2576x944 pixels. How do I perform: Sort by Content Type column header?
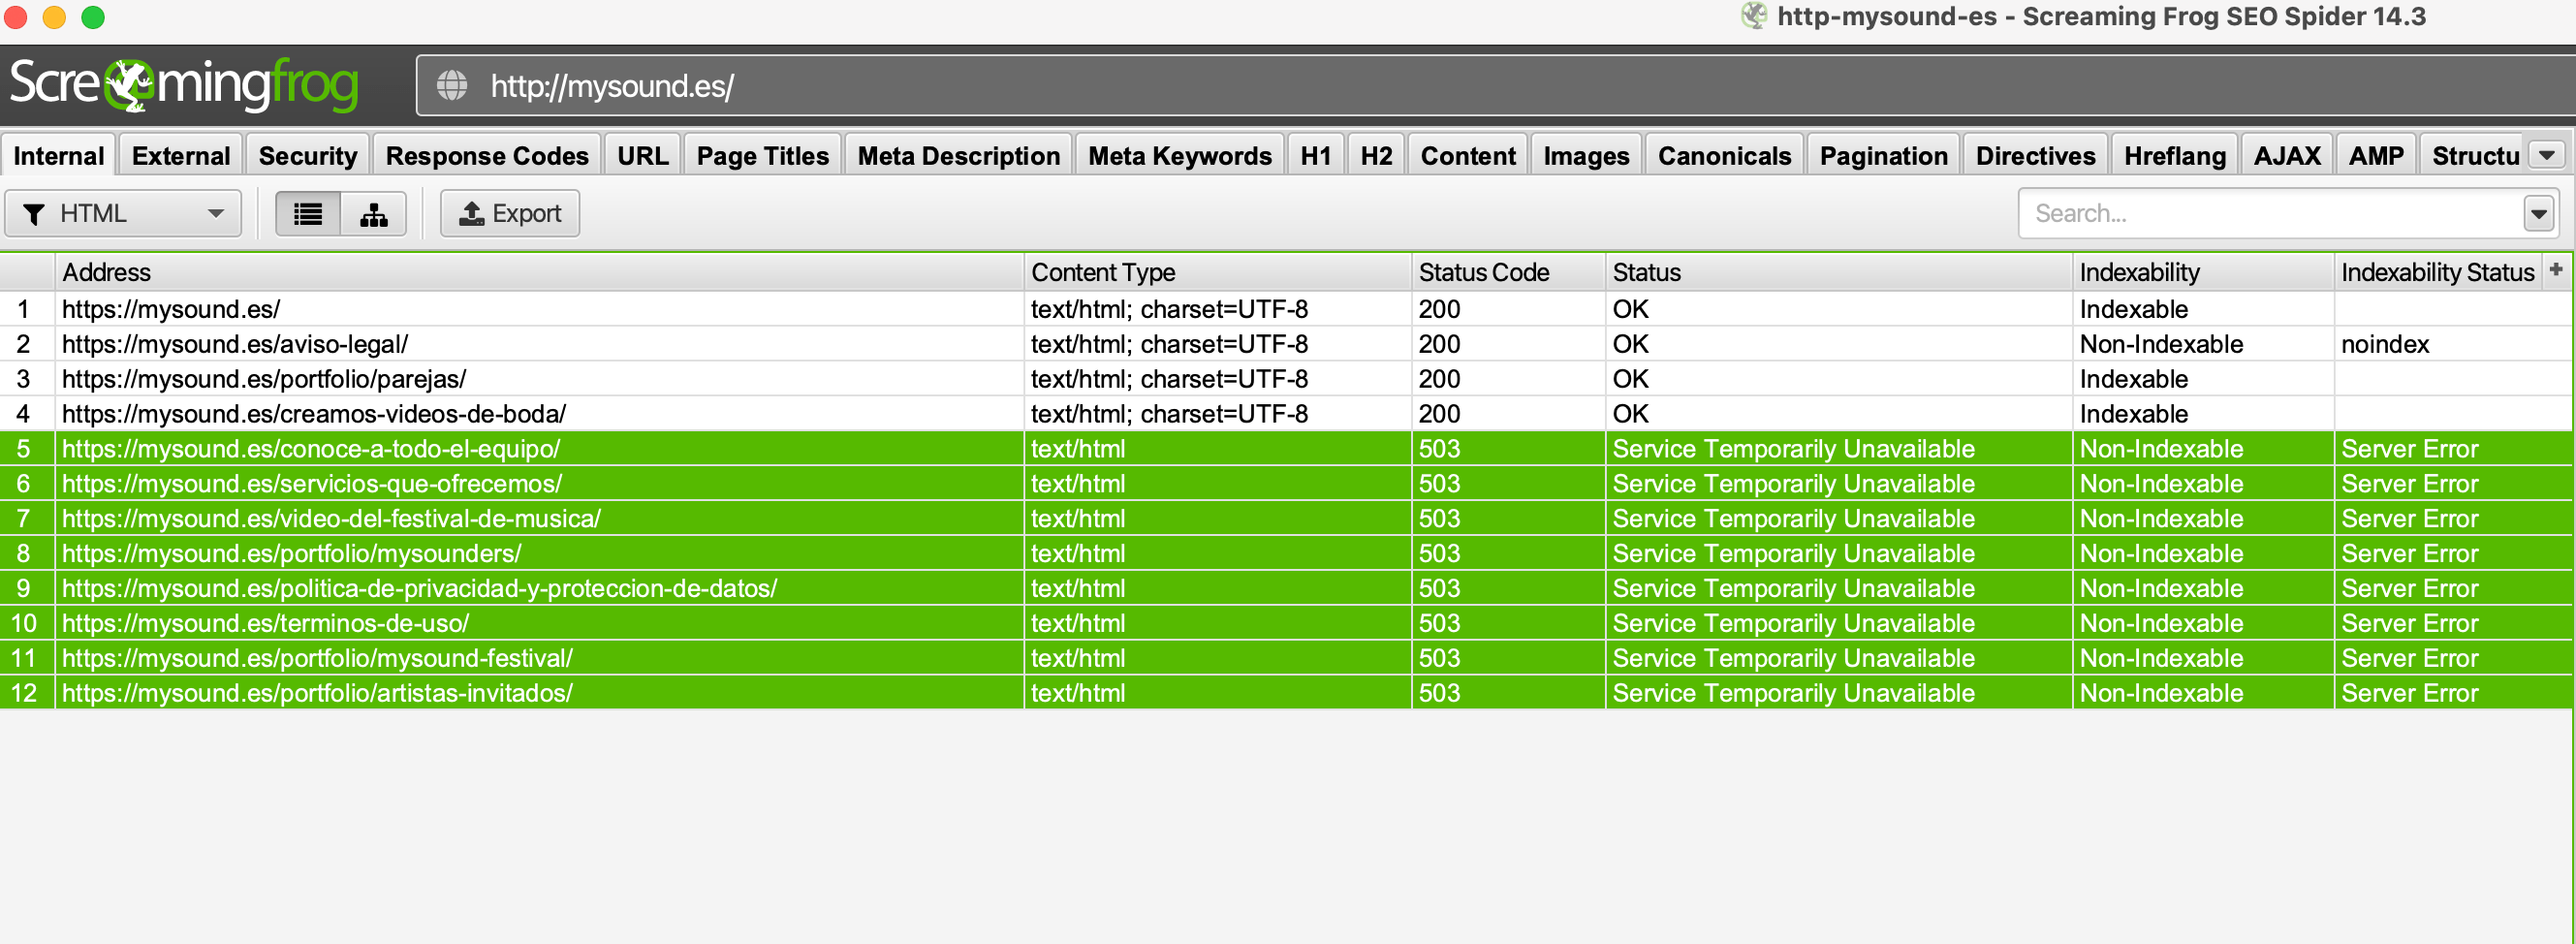pos(1218,272)
